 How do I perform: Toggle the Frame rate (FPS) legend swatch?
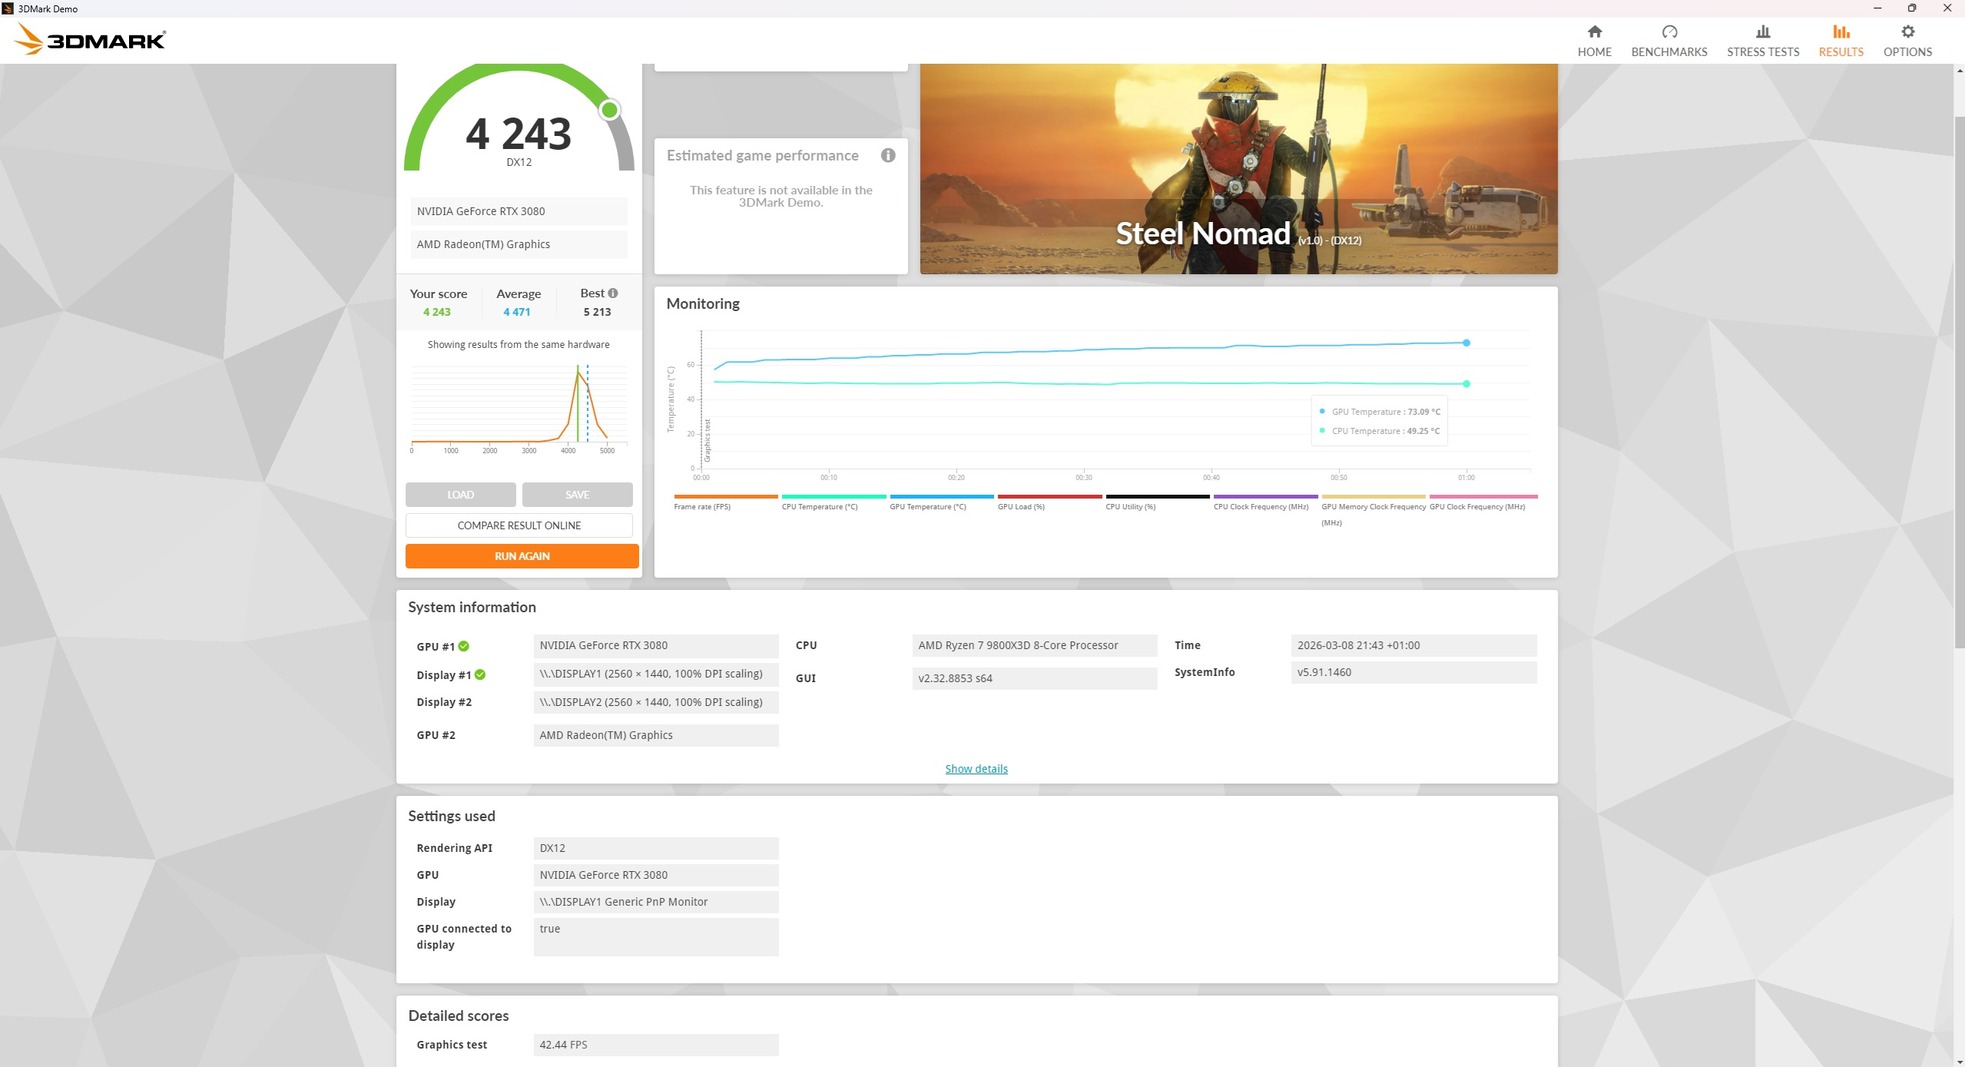click(726, 496)
